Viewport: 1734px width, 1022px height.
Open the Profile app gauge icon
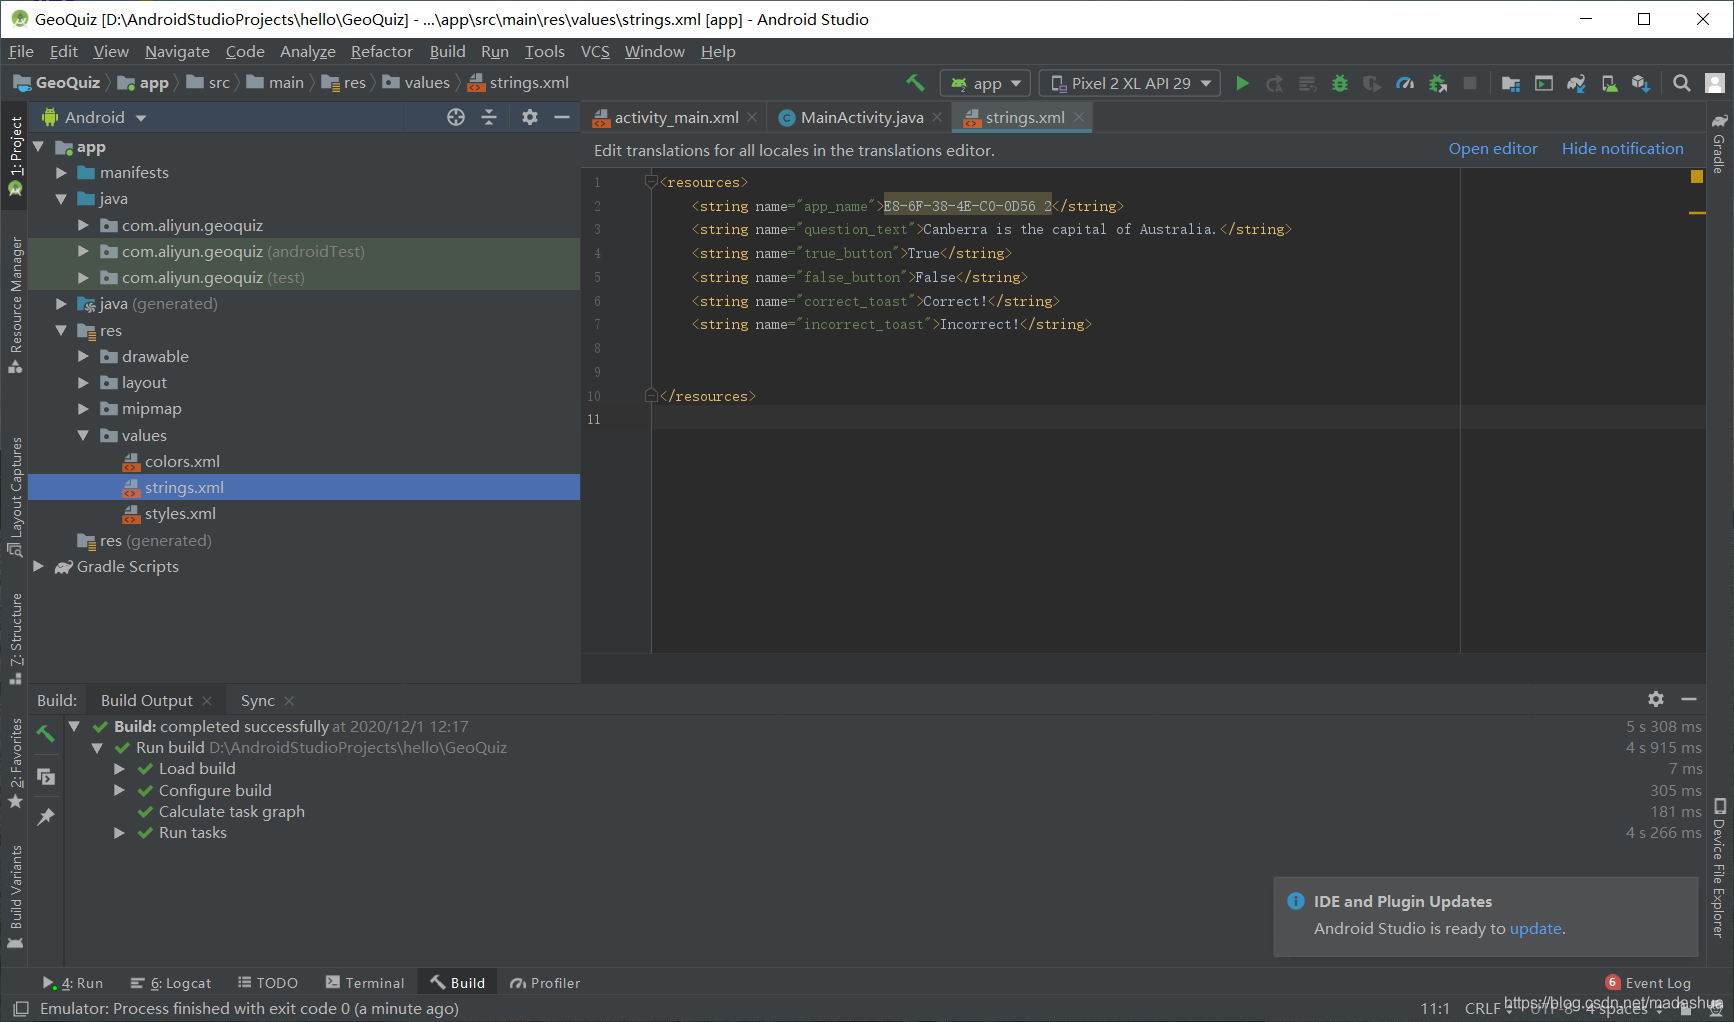click(x=1405, y=83)
